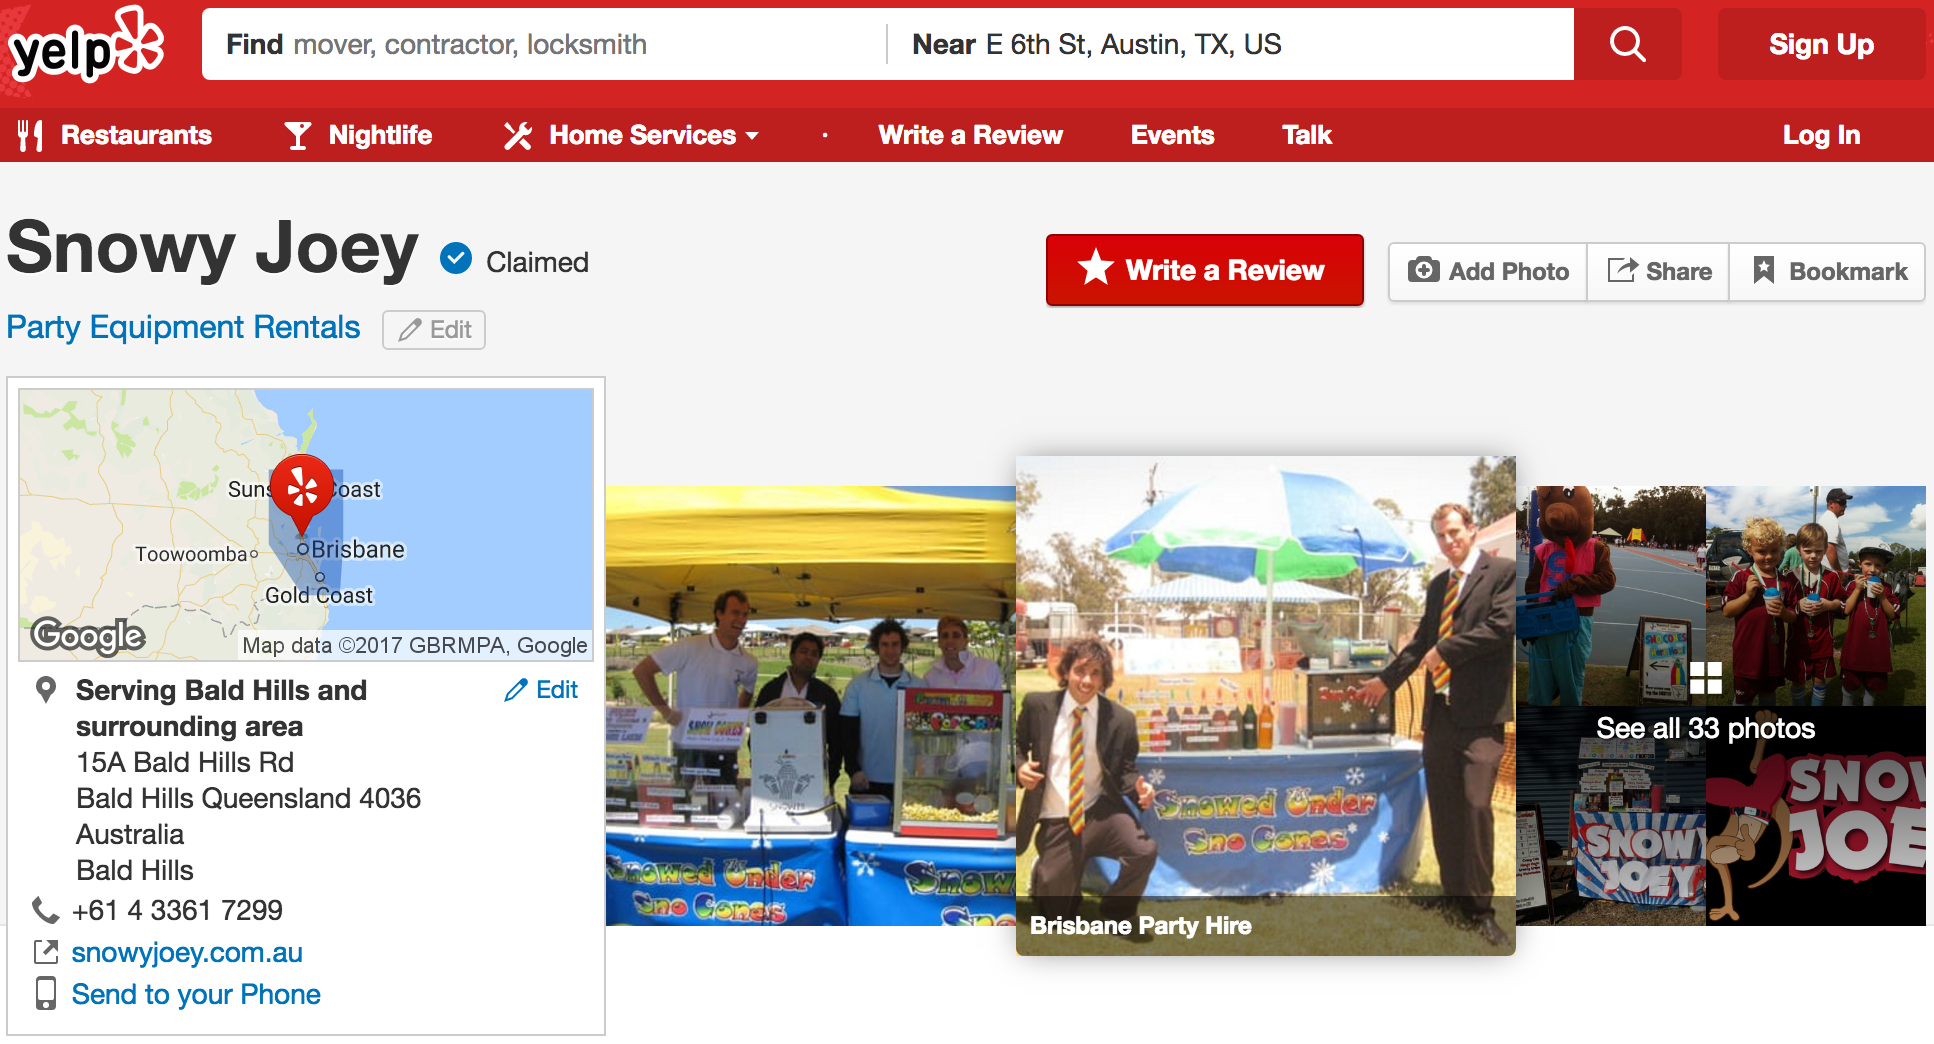The height and width of the screenshot is (1044, 1934).
Task: Open the yellow tent stall photo
Action: click(x=811, y=706)
